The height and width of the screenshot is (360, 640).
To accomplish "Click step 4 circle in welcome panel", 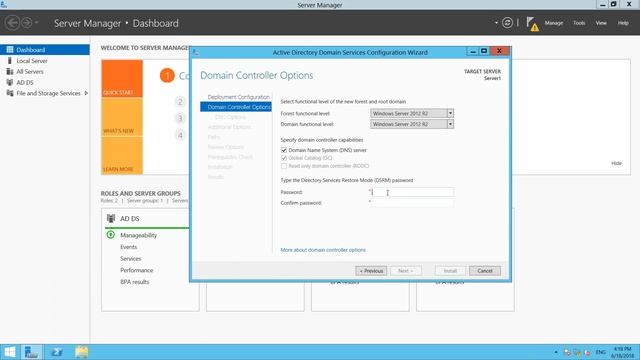I will [x=180, y=135].
